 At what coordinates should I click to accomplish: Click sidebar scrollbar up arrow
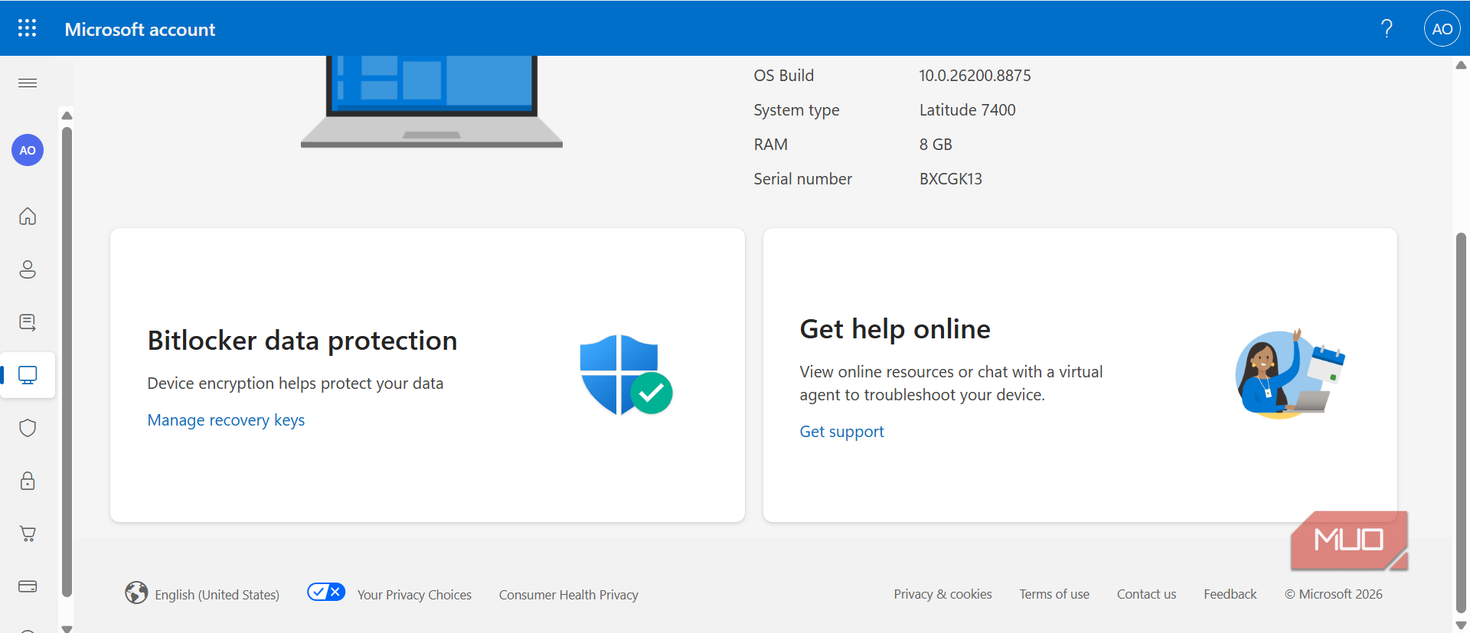(67, 116)
